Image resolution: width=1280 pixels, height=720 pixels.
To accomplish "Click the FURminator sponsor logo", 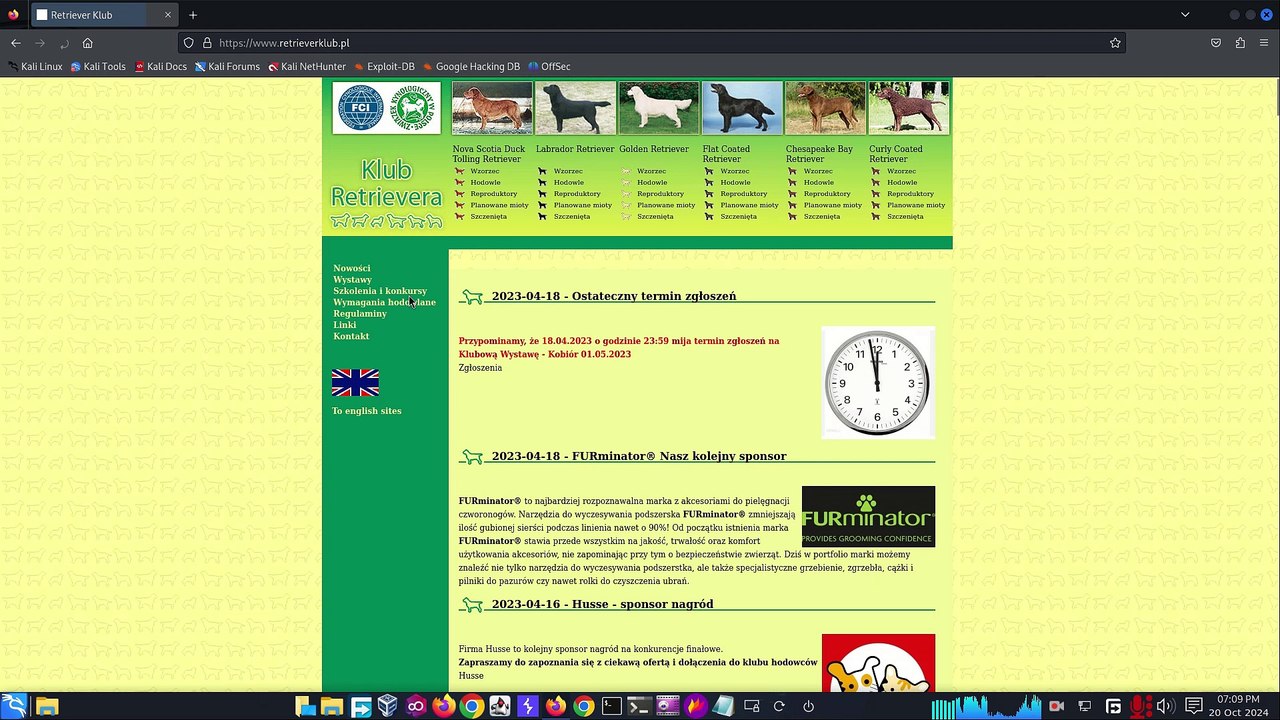I will point(868,516).
